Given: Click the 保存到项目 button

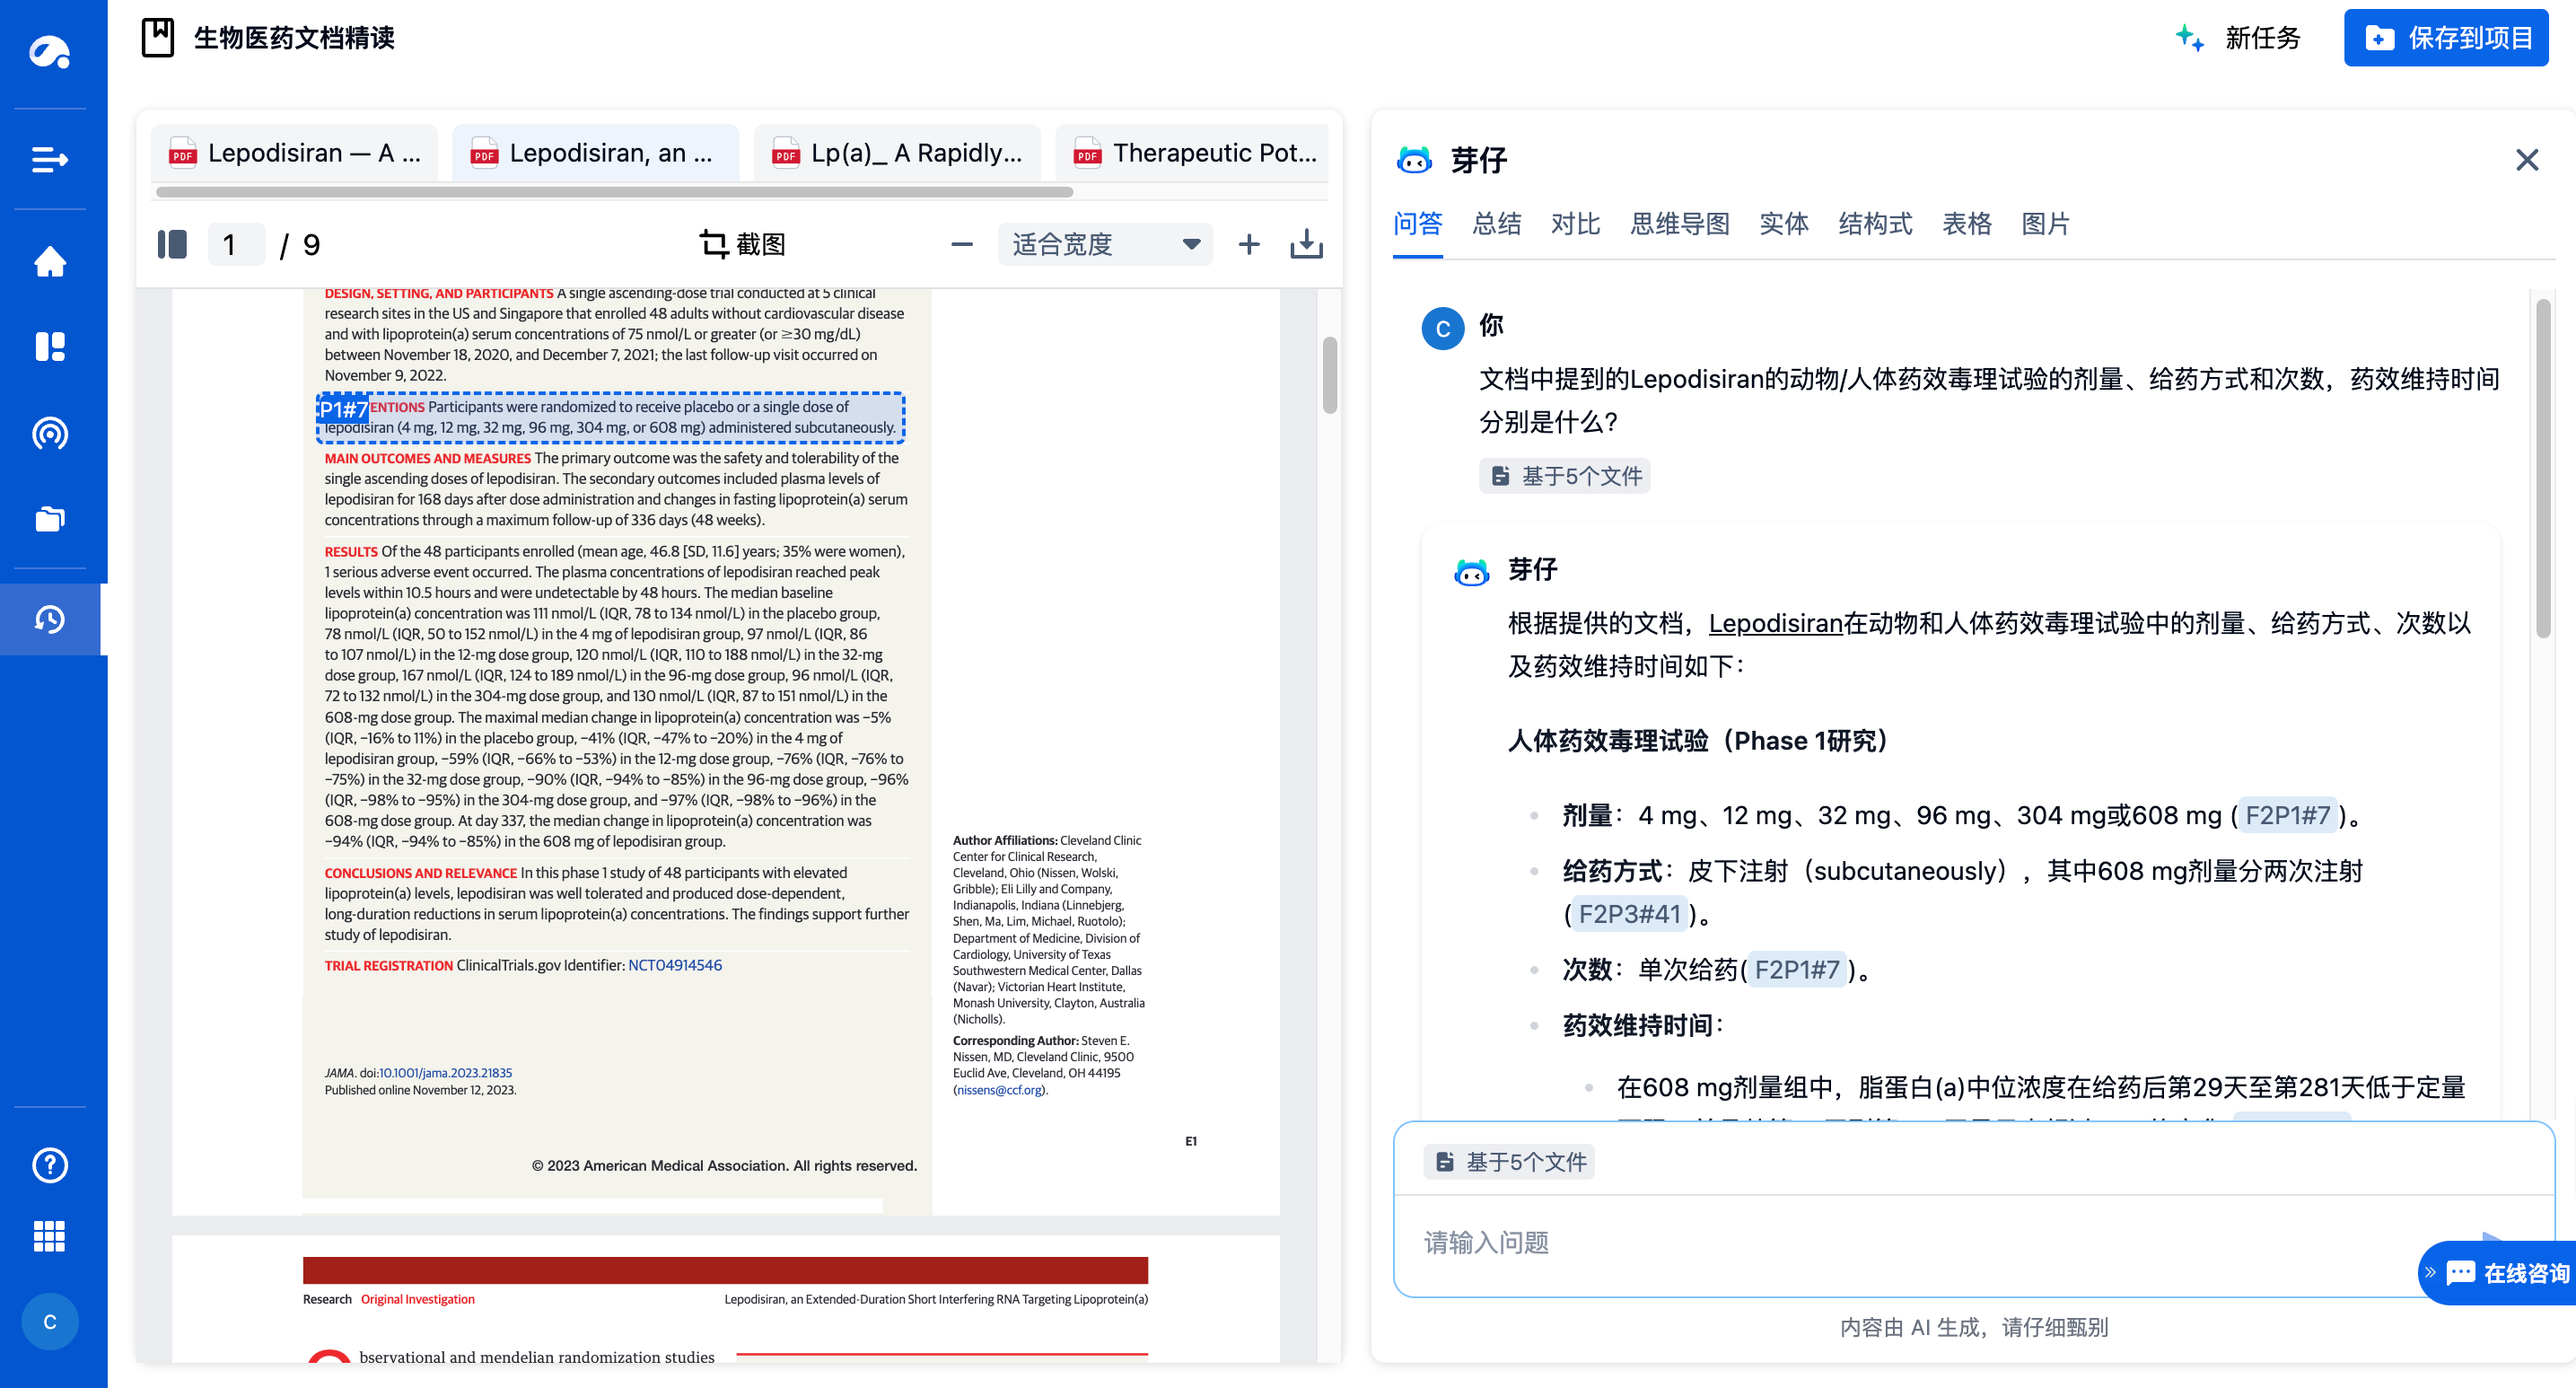Looking at the screenshot, I should 2446,38.
